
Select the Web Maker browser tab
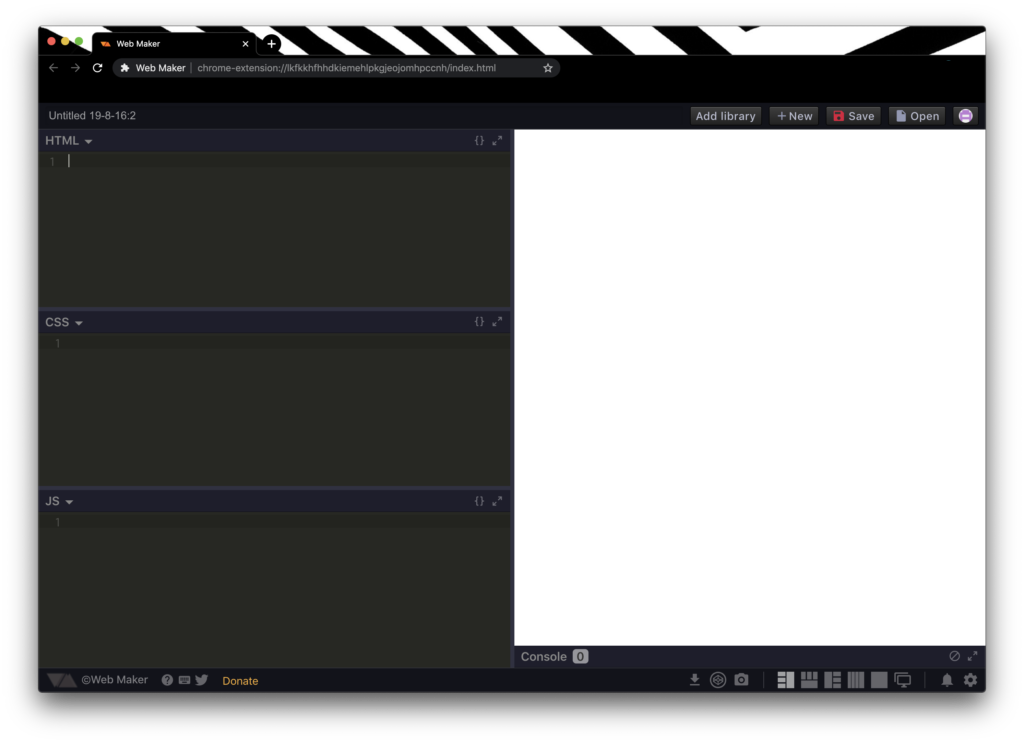pyautogui.click(x=174, y=44)
